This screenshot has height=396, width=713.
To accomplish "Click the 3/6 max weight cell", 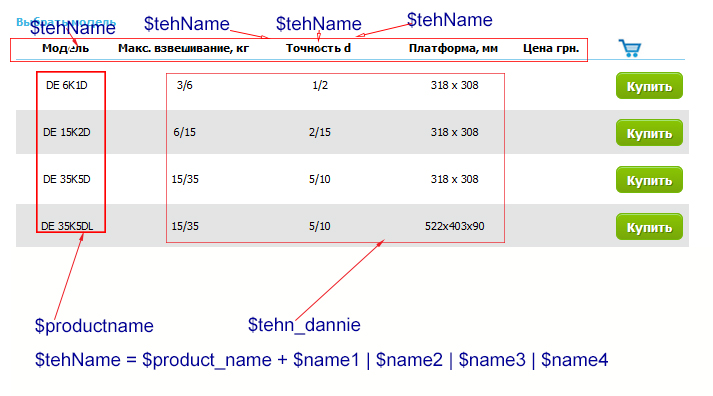I will [185, 85].
